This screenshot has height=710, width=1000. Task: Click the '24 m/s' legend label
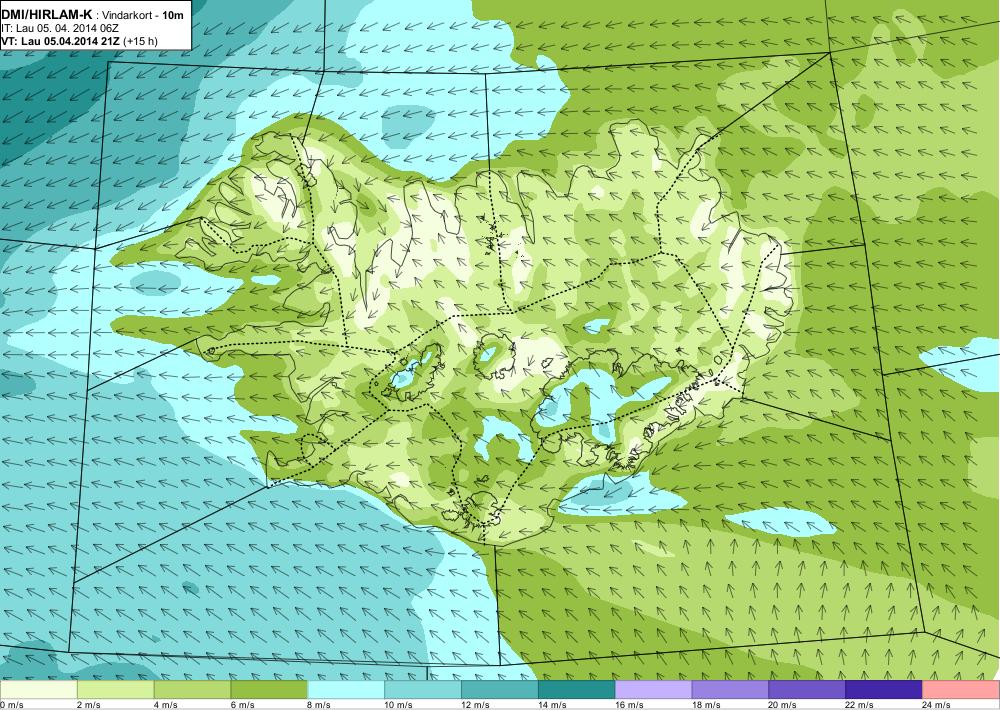pos(937,705)
